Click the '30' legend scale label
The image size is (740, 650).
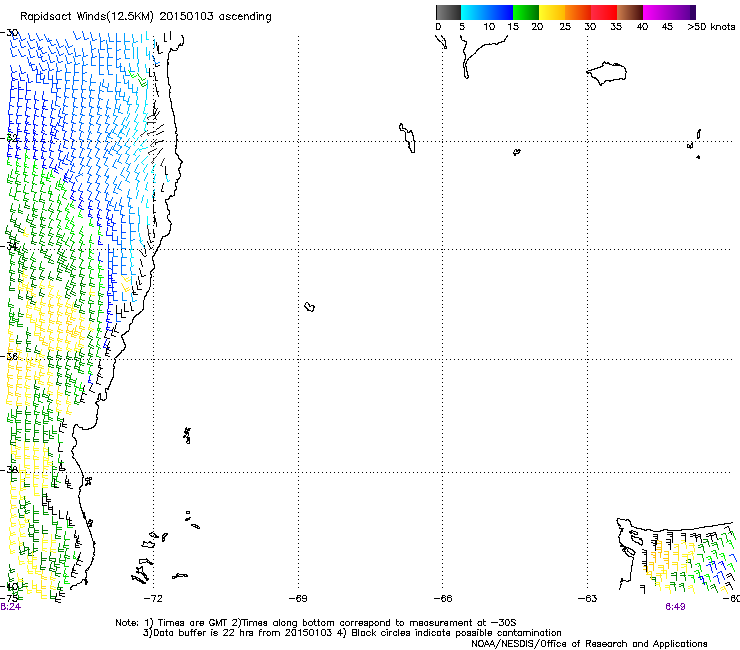pyautogui.click(x=590, y=27)
